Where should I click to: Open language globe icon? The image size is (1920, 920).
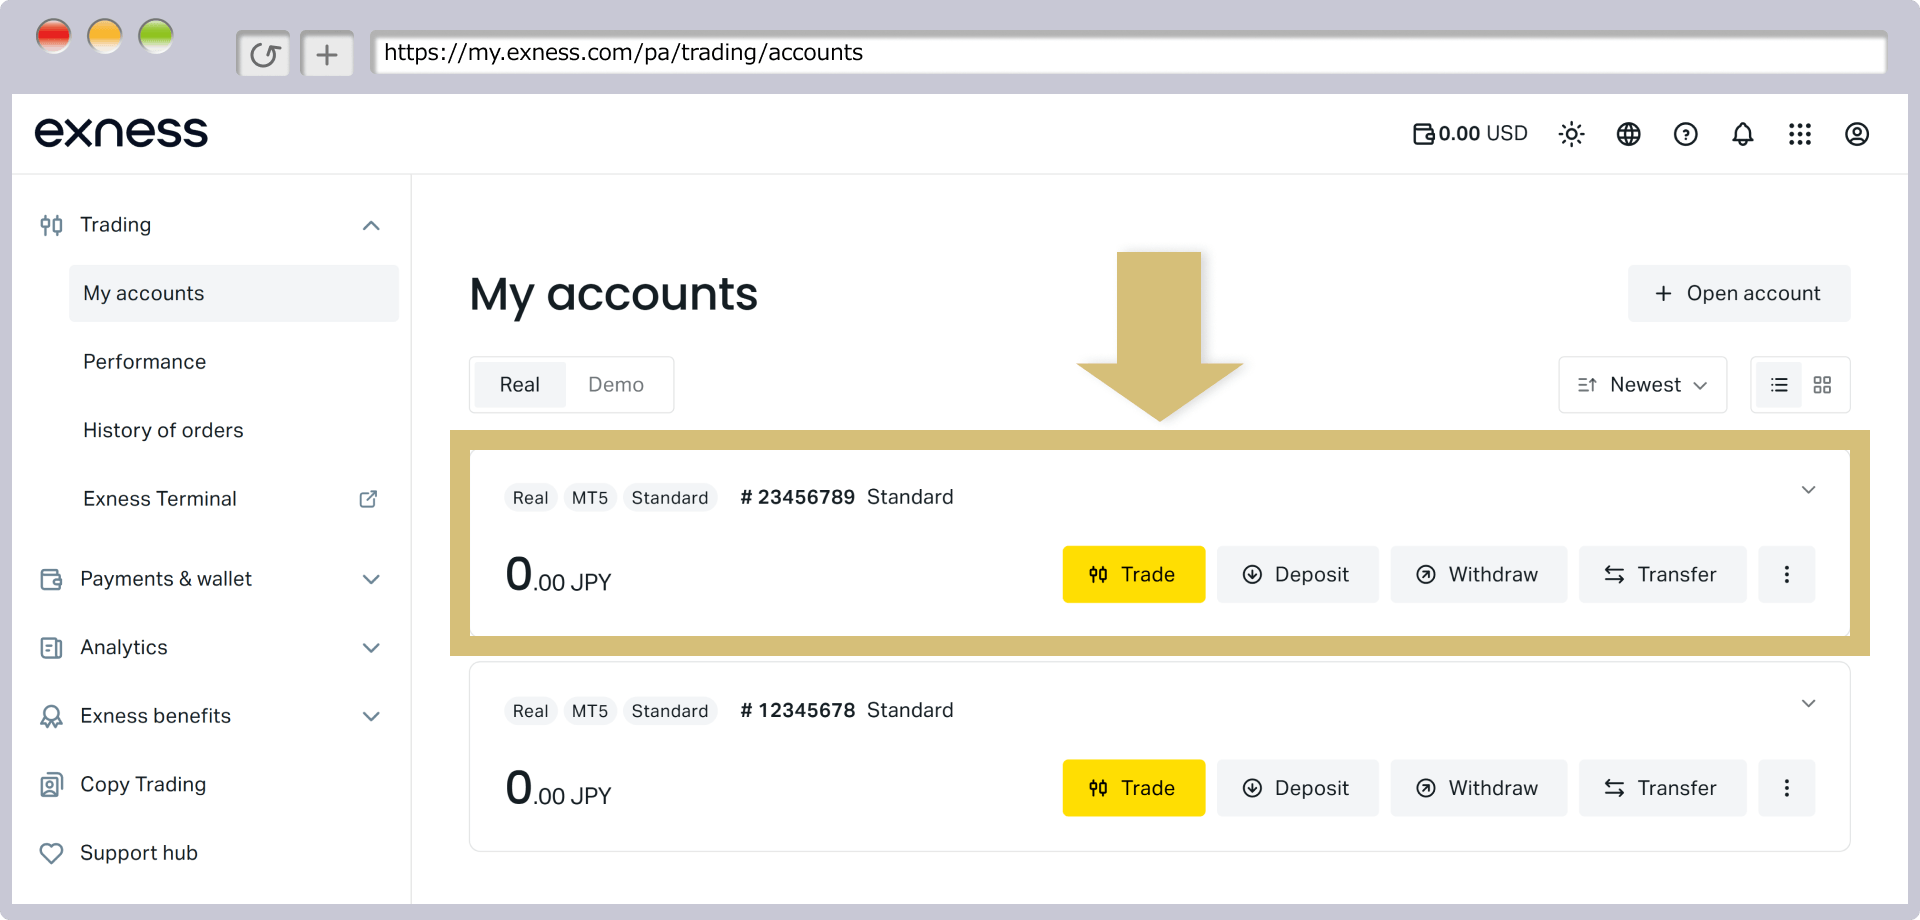(1628, 134)
